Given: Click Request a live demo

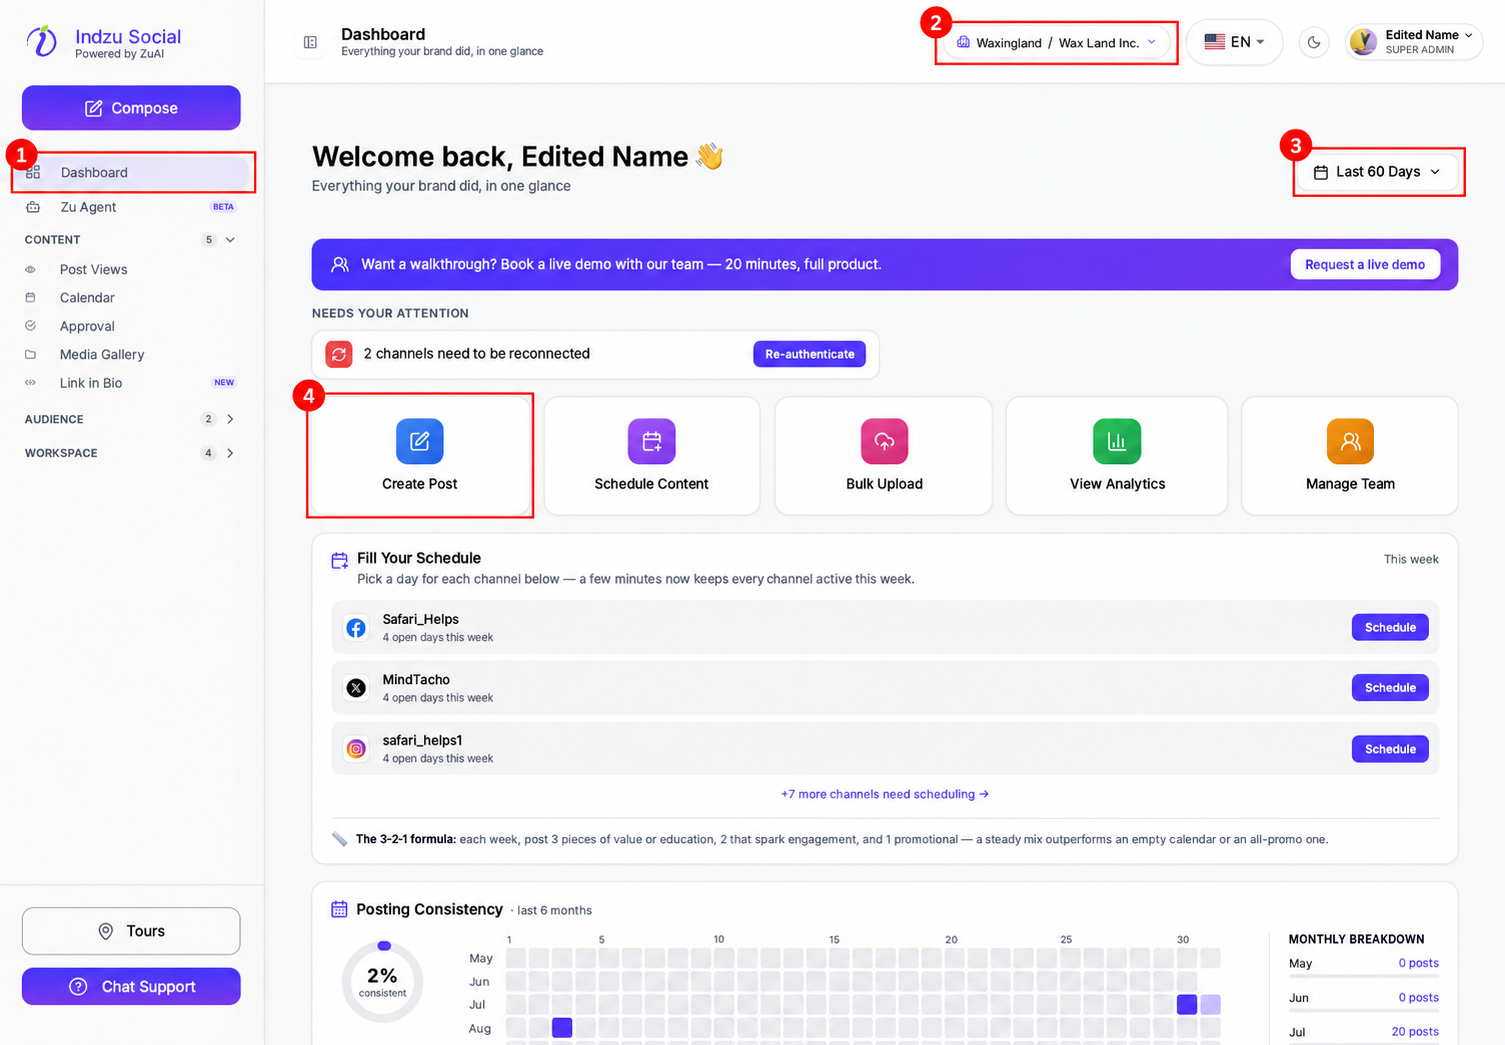Looking at the screenshot, I should tap(1365, 264).
